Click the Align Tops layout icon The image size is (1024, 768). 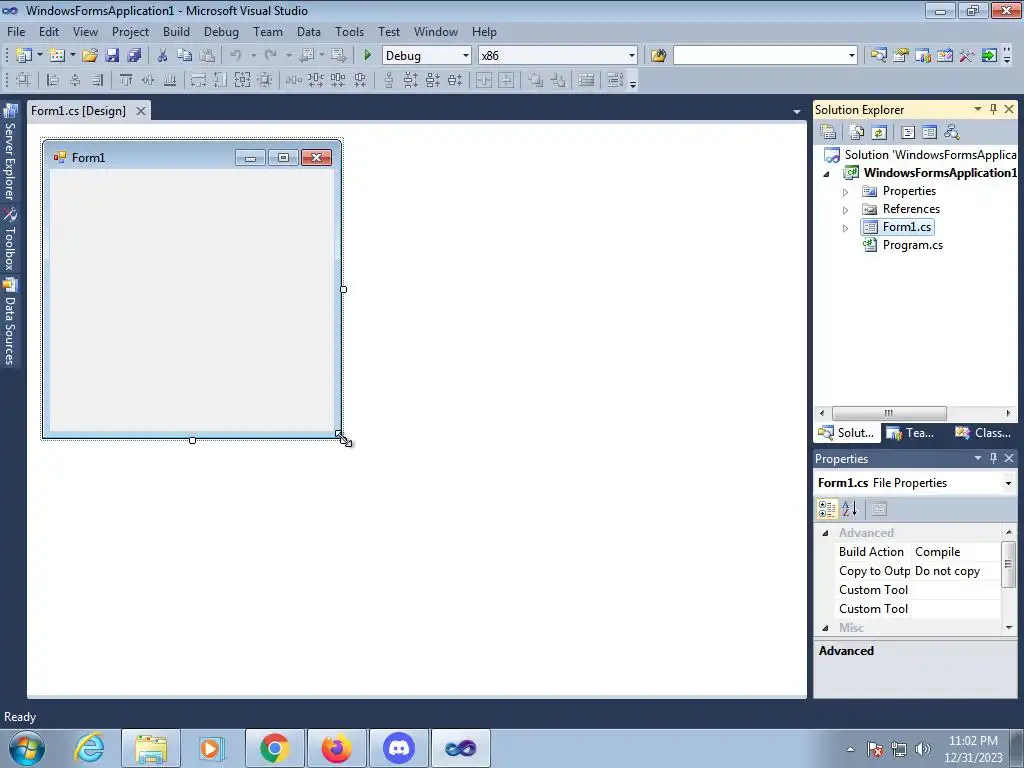(125, 80)
